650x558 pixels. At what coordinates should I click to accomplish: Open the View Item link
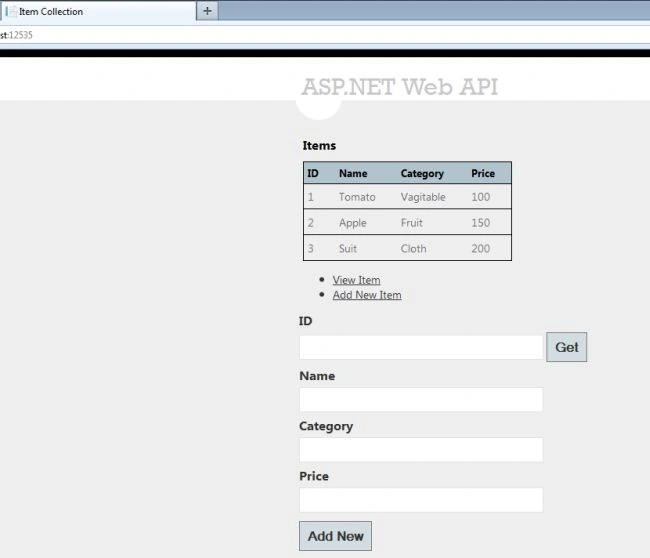[x=357, y=280]
